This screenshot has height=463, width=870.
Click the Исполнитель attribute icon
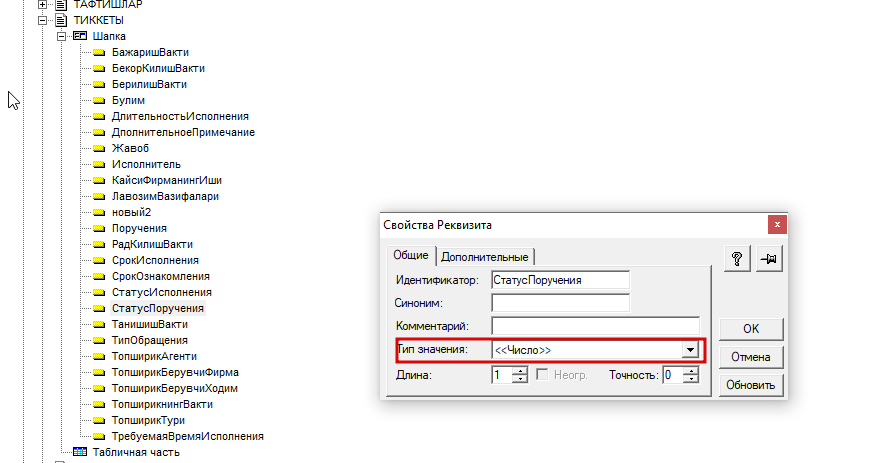[x=99, y=164]
